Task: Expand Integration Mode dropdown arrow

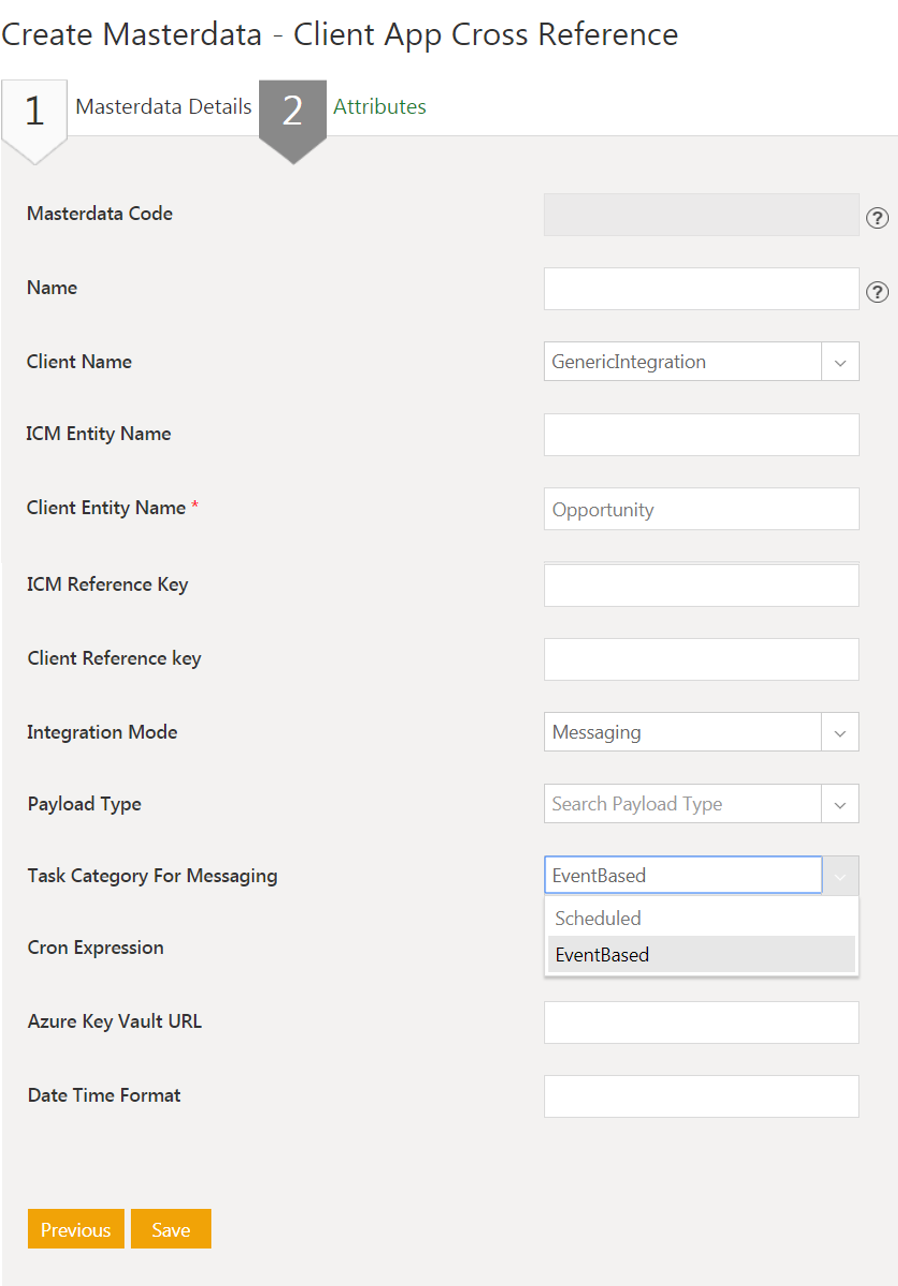Action: pyautogui.click(x=840, y=733)
